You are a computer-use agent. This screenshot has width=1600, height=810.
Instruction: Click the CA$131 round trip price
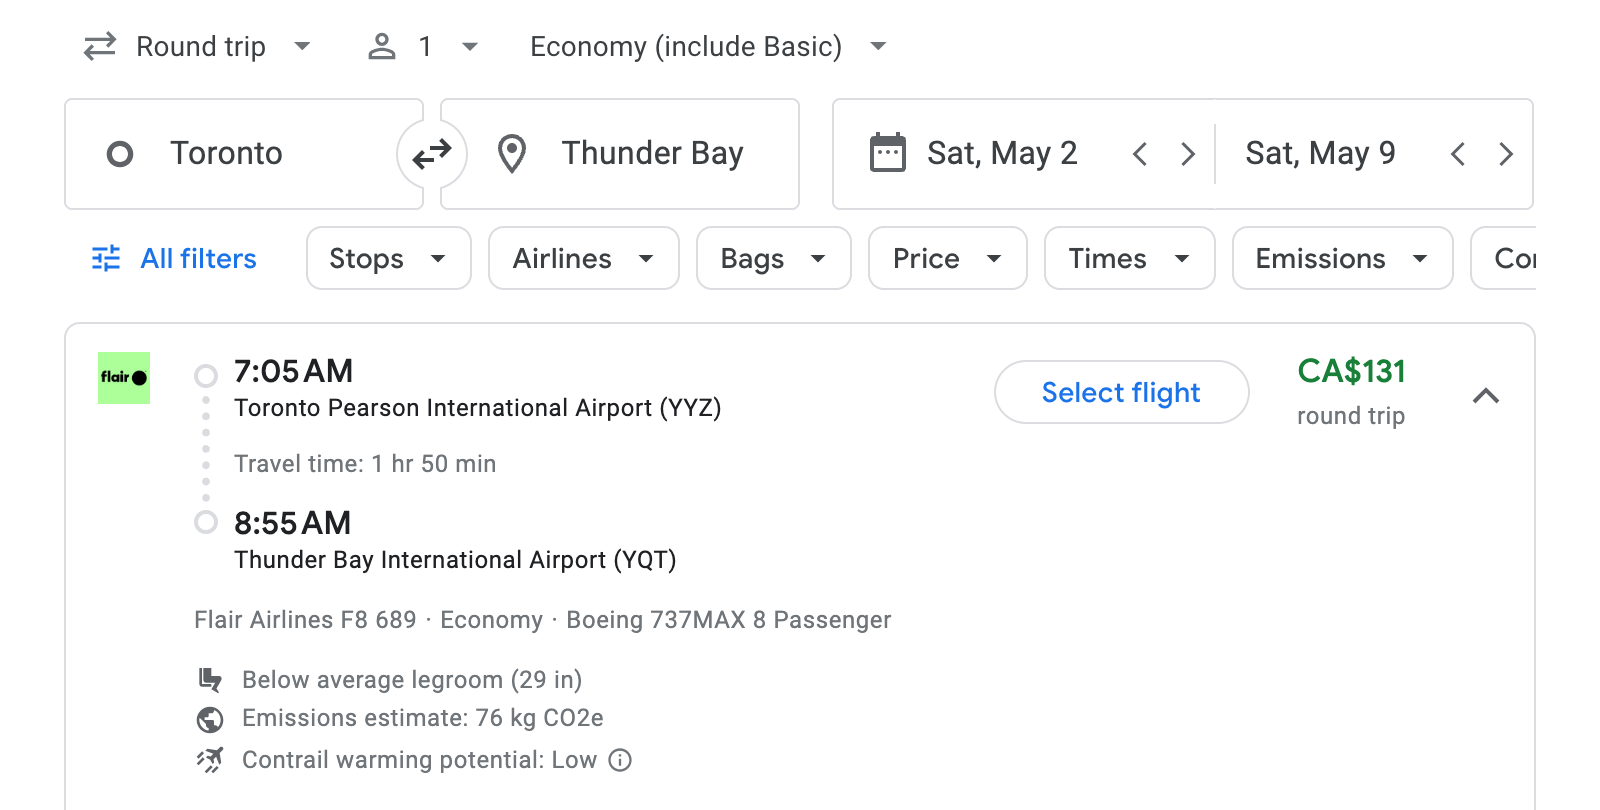pos(1351,371)
